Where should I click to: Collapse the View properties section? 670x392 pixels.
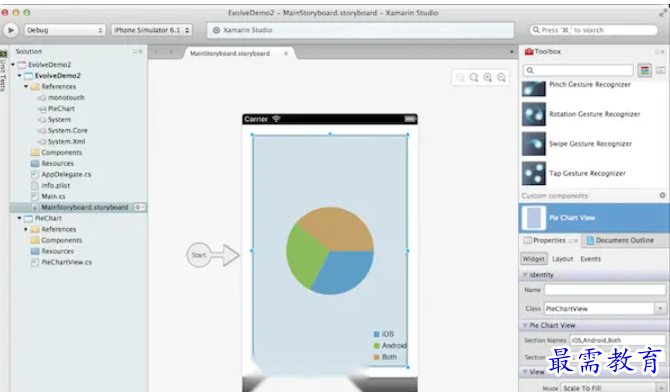pyautogui.click(x=525, y=371)
